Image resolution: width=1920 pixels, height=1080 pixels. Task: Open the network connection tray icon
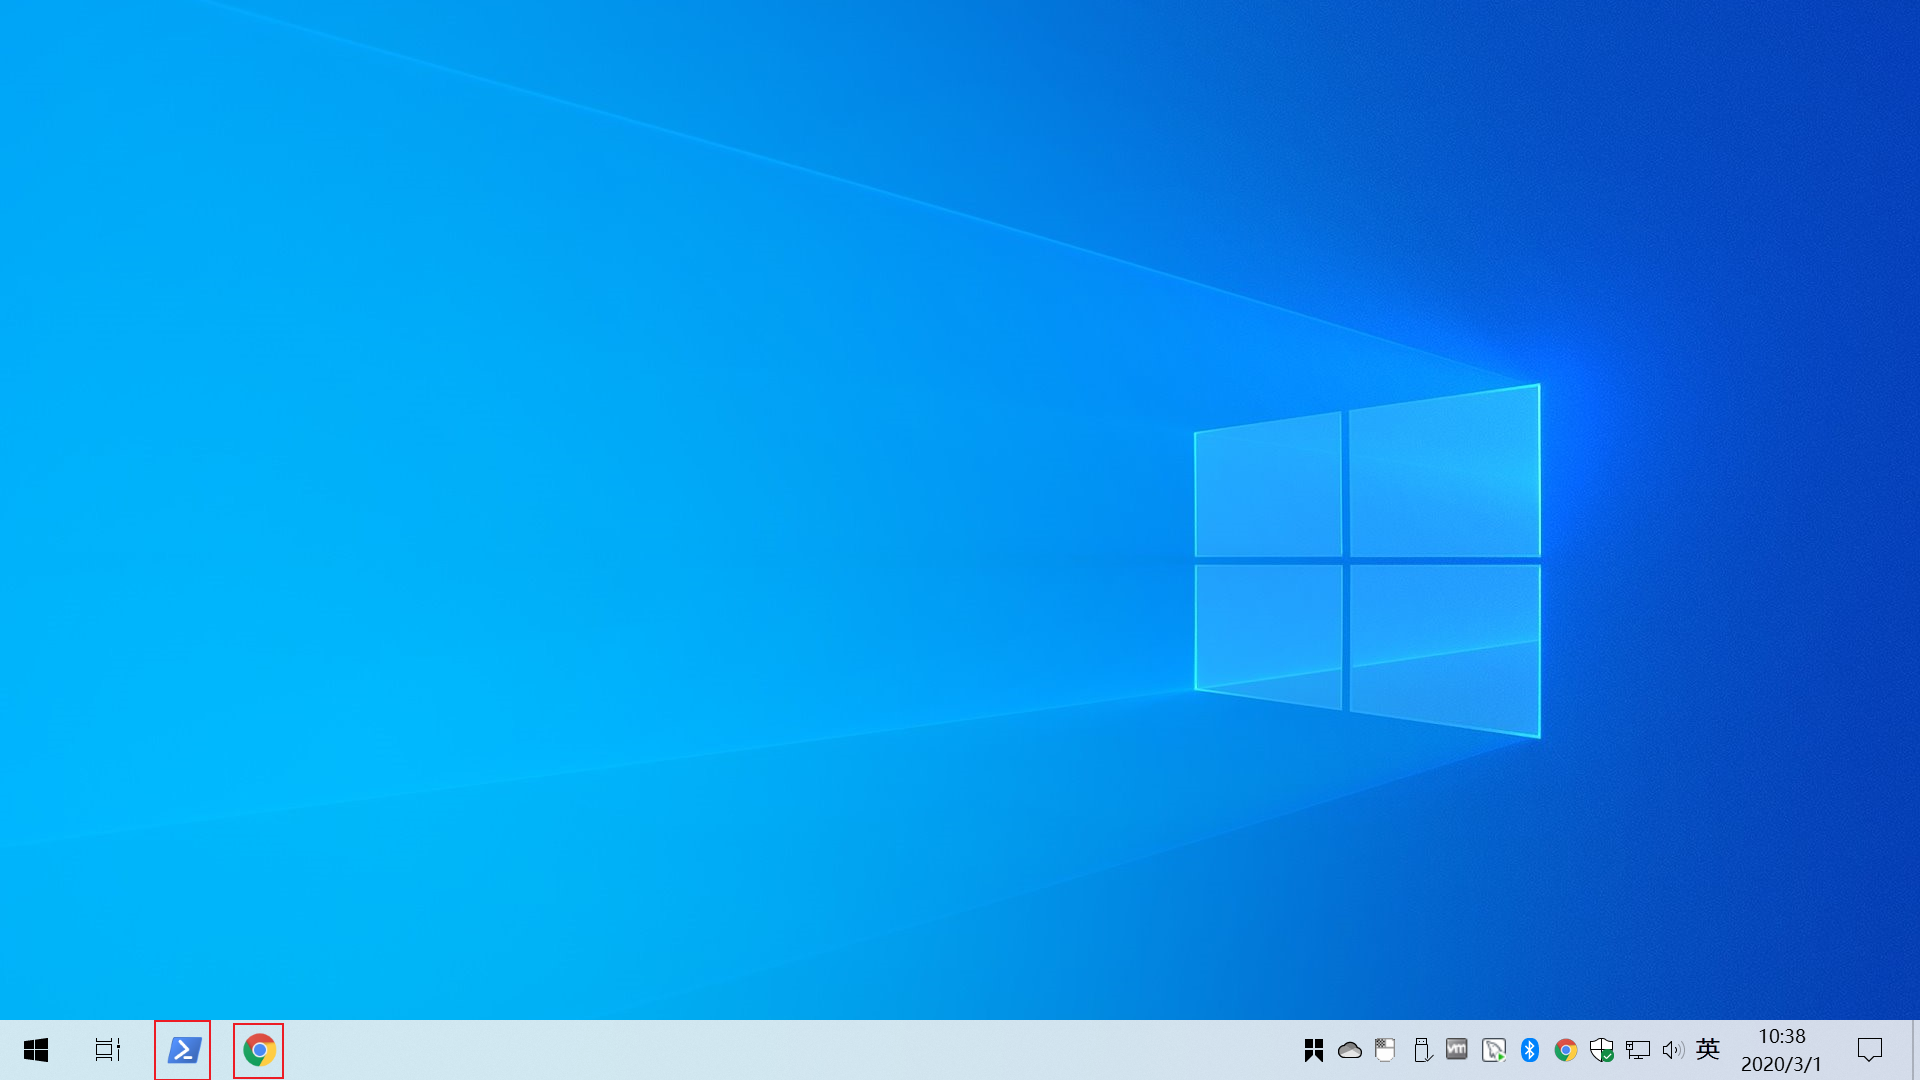[1638, 1050]
